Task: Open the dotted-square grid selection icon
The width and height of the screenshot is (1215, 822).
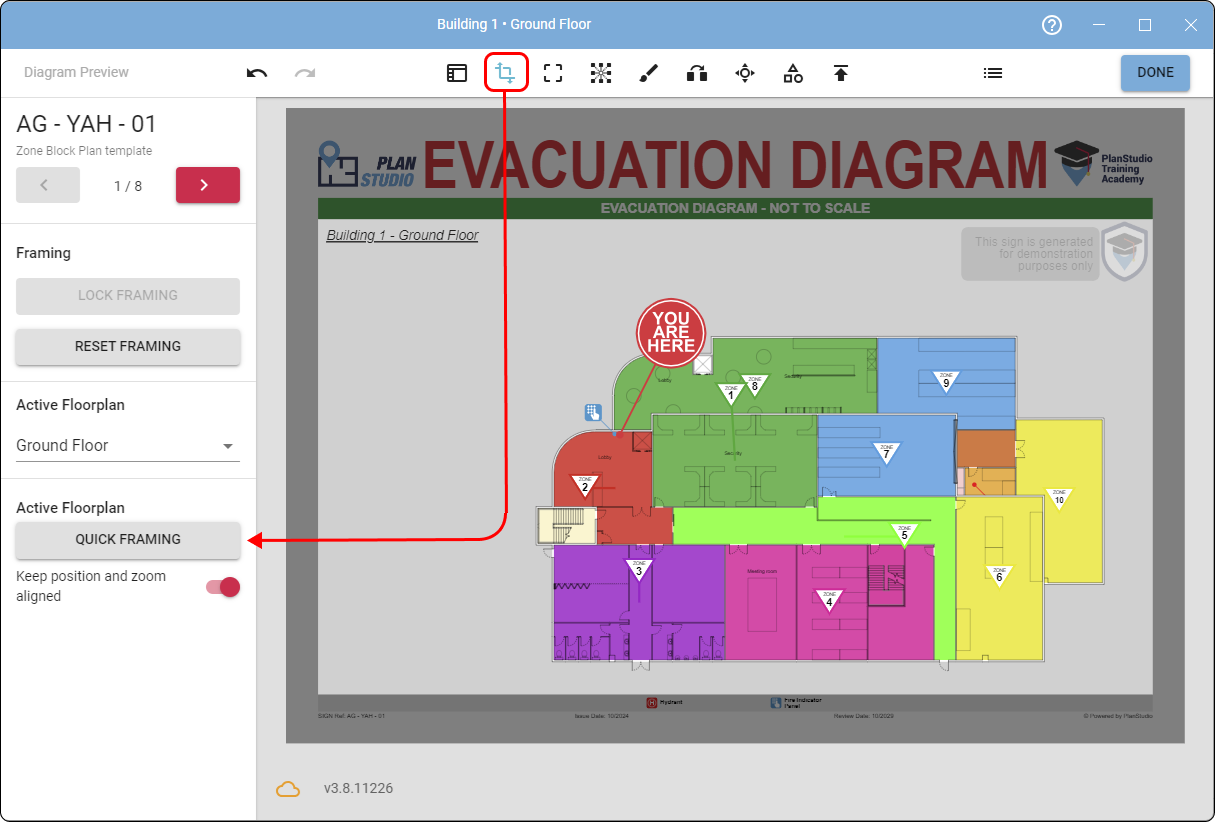Action: tap(601, 73)
